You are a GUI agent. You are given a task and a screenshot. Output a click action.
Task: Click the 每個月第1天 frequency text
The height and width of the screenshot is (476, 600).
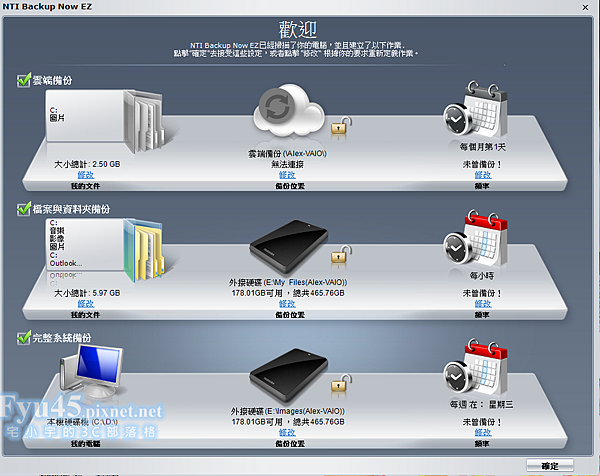tap(483, 147)
